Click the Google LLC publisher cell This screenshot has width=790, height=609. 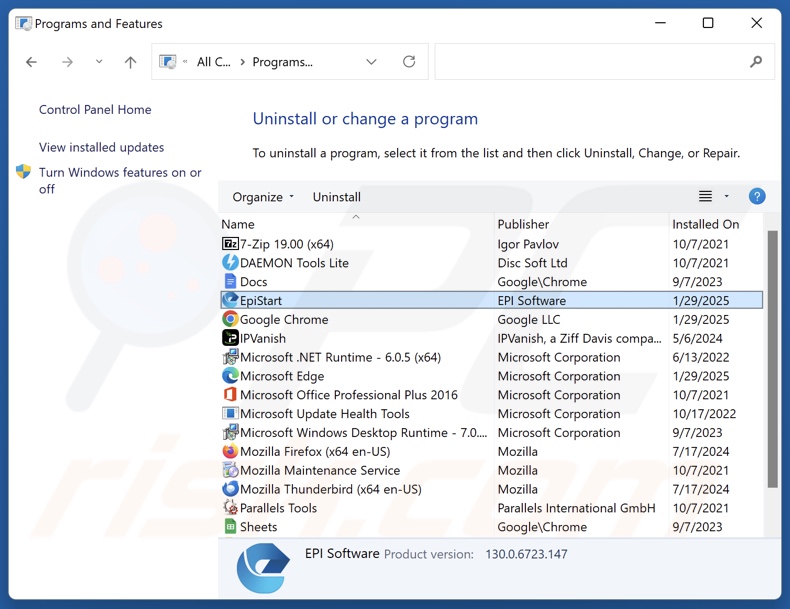529,319
